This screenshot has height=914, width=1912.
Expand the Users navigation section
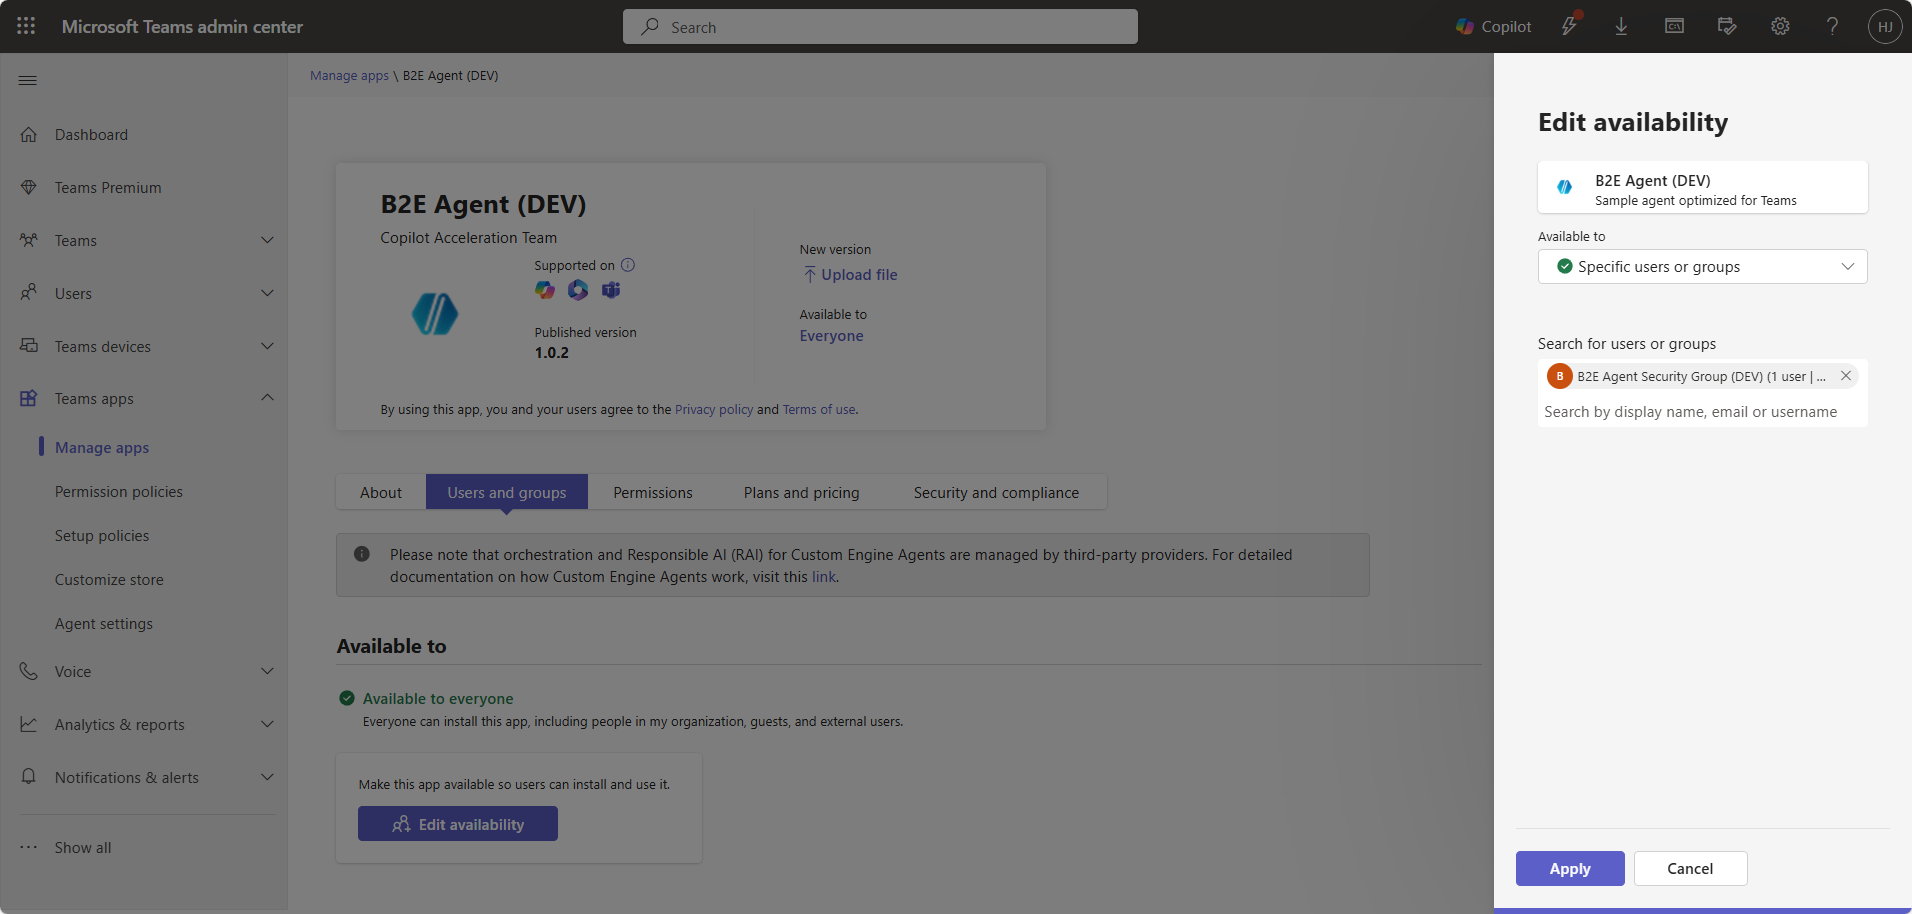[x=267, y=293]
